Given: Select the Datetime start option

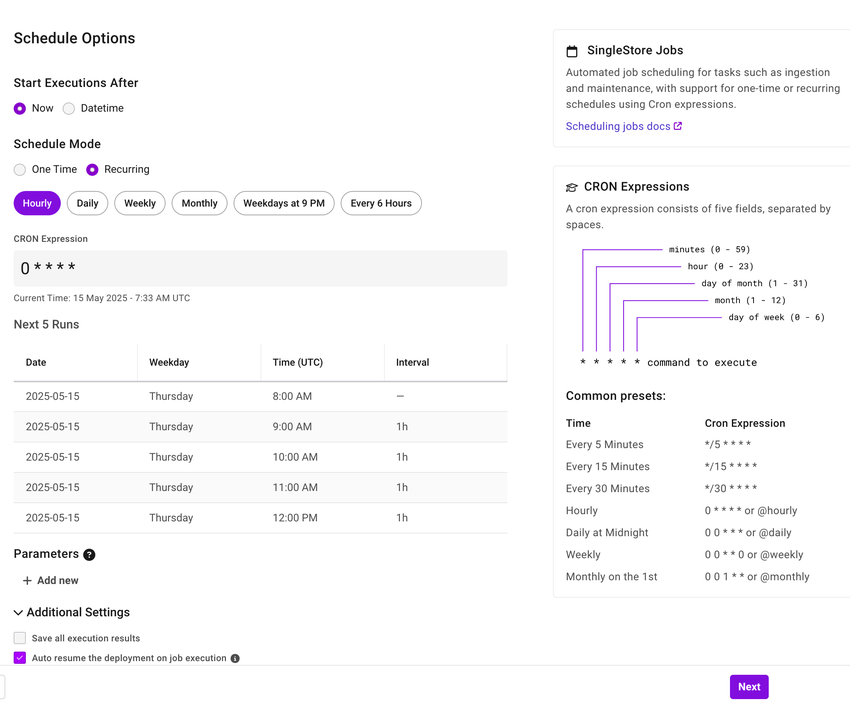Looking at the screenshot, I should click(x=69, y=108).
